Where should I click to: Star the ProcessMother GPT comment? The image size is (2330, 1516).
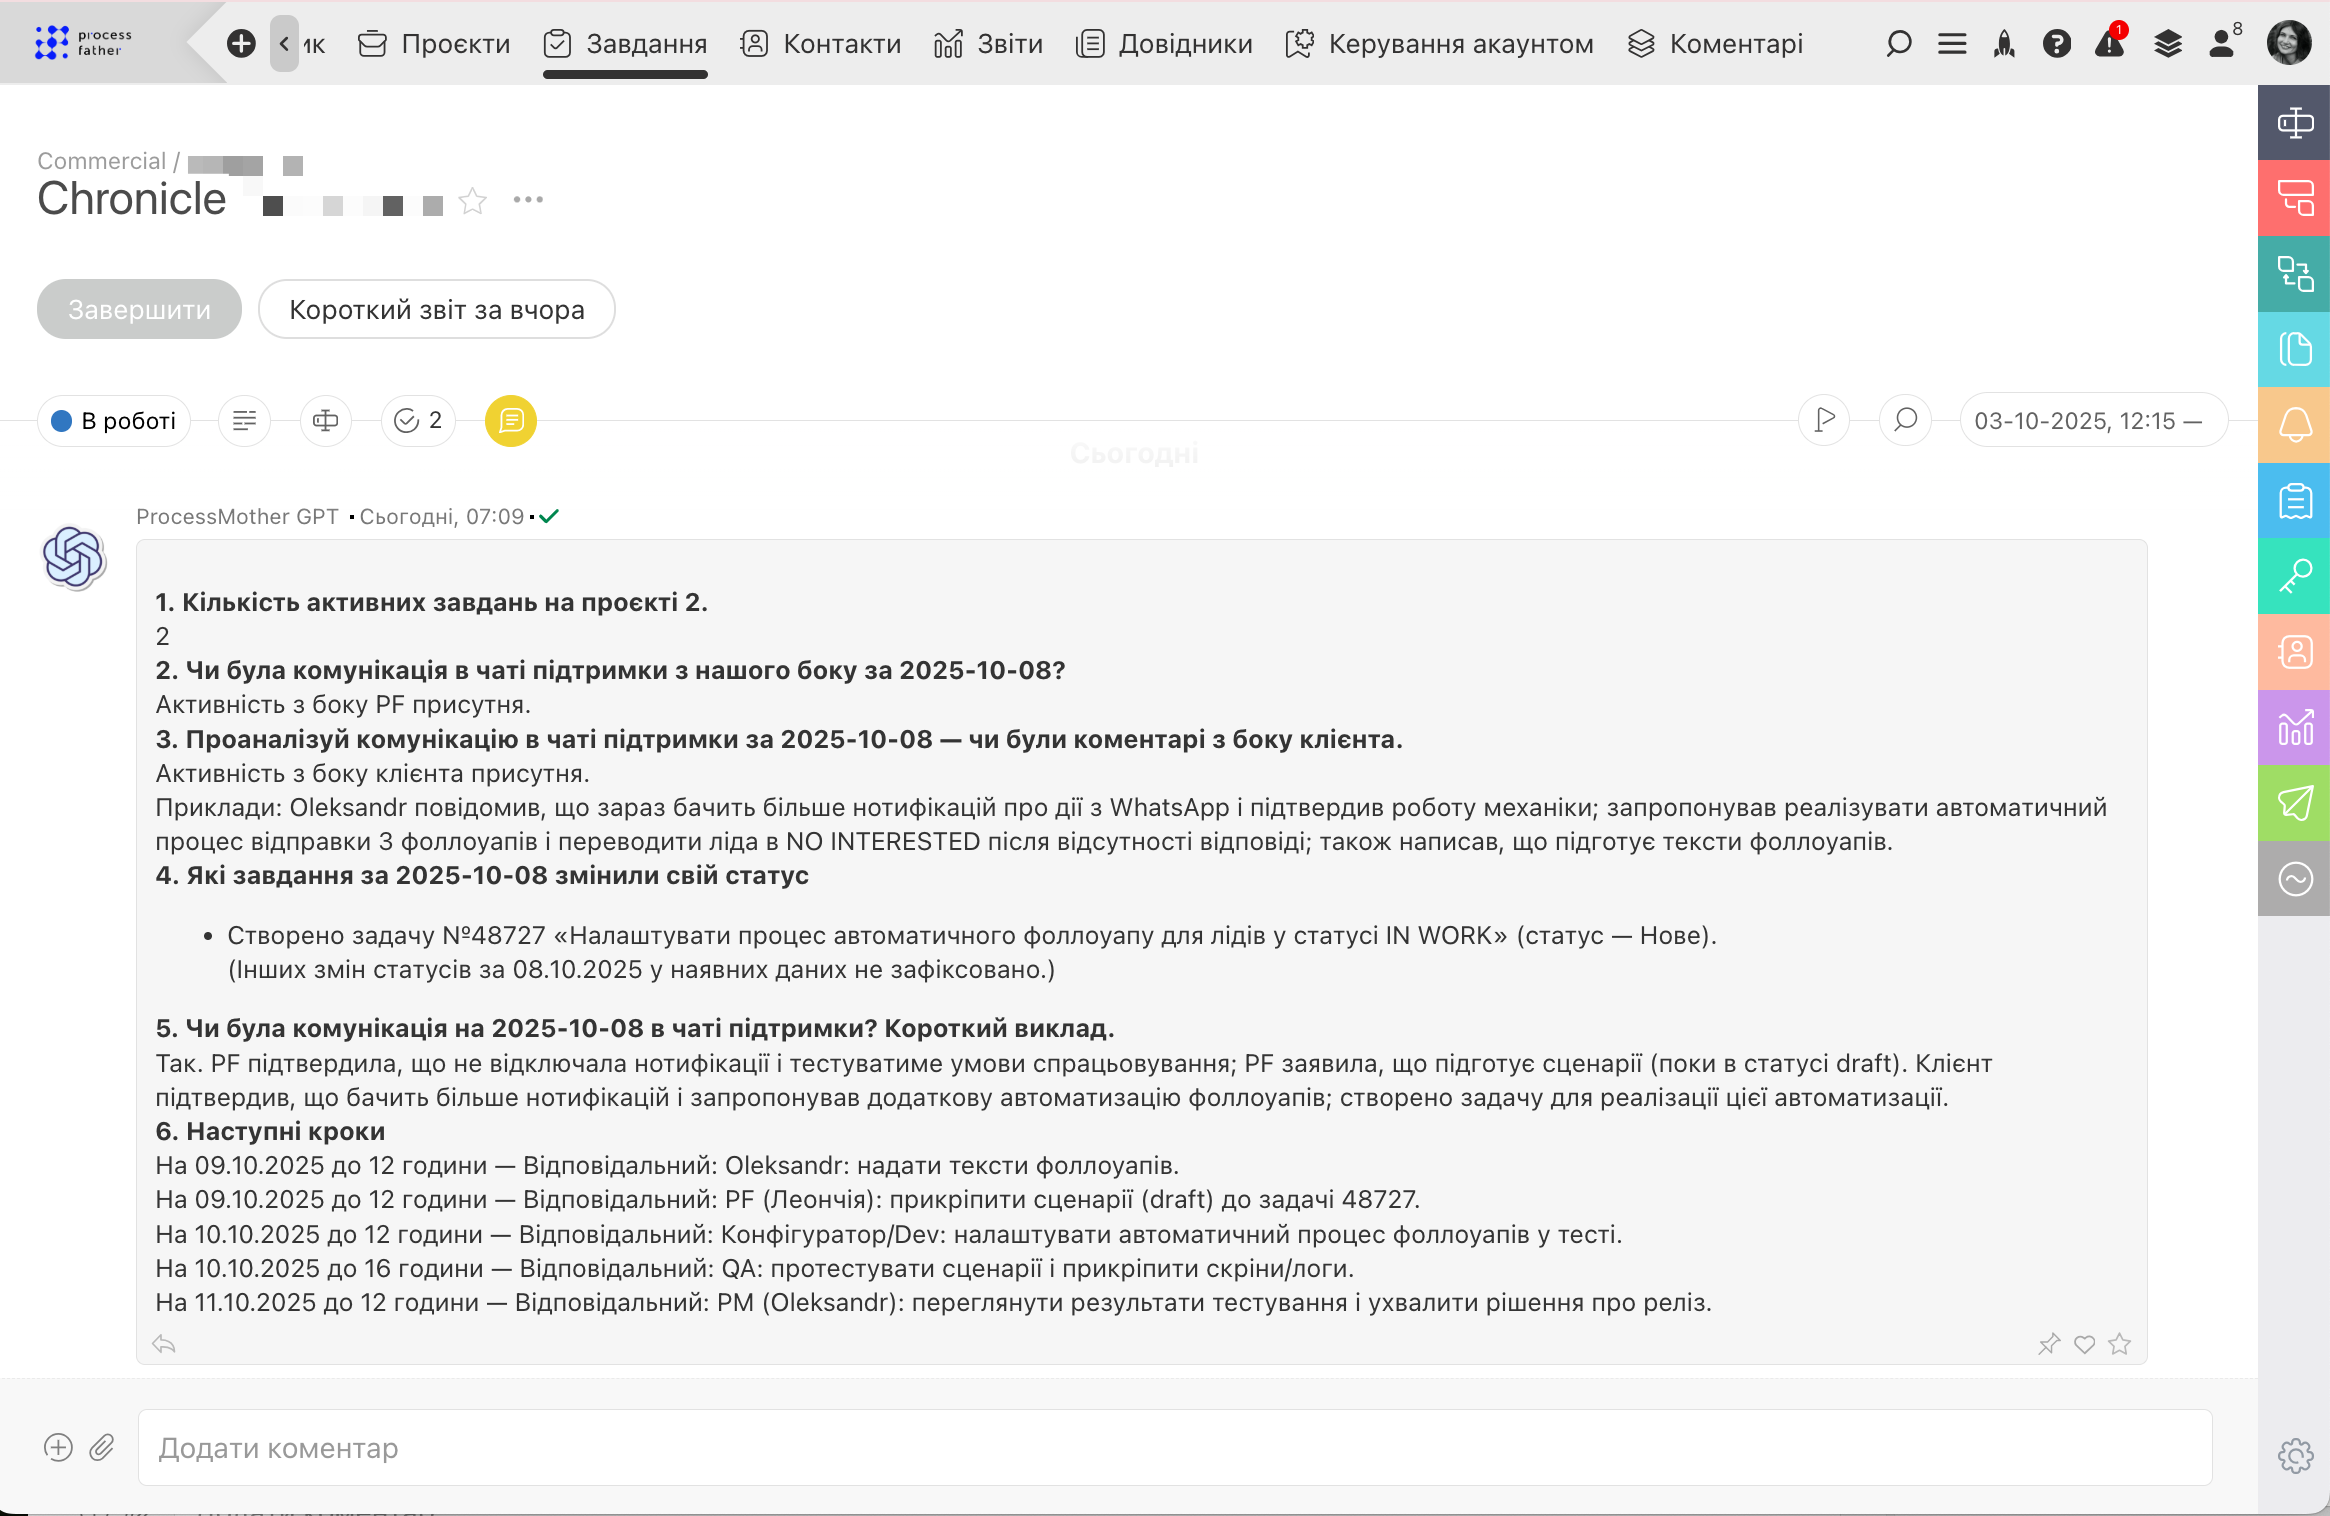2119,1344
